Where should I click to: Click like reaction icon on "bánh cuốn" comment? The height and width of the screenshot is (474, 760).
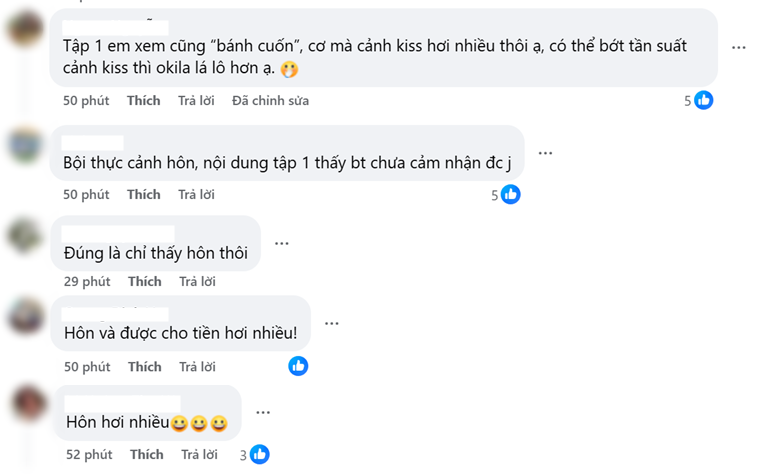704,100
